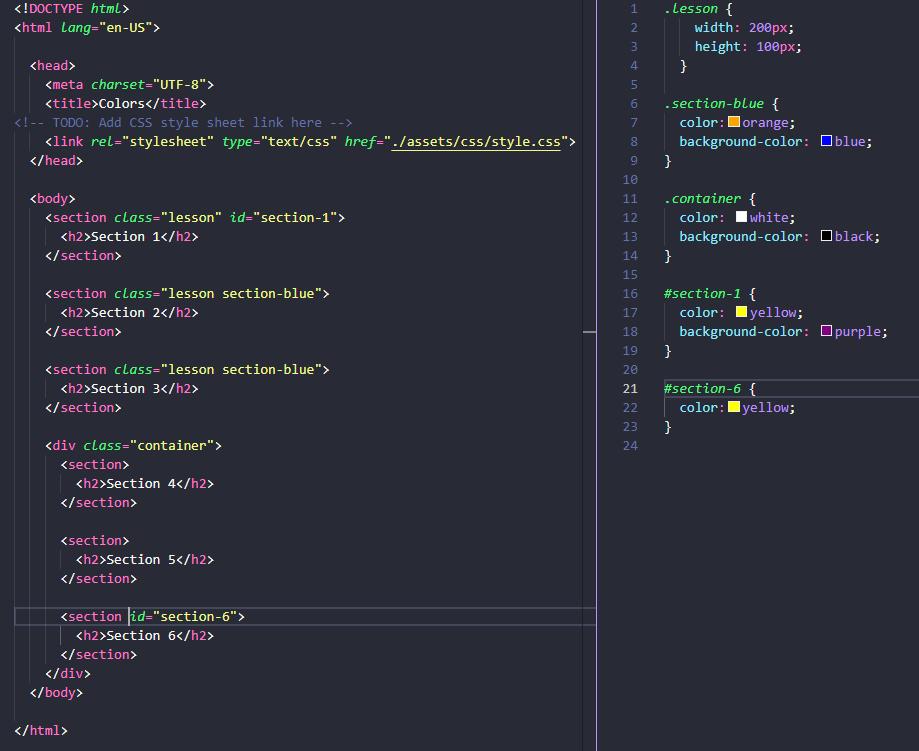Click the Section 3 heading text

(125, 389)
